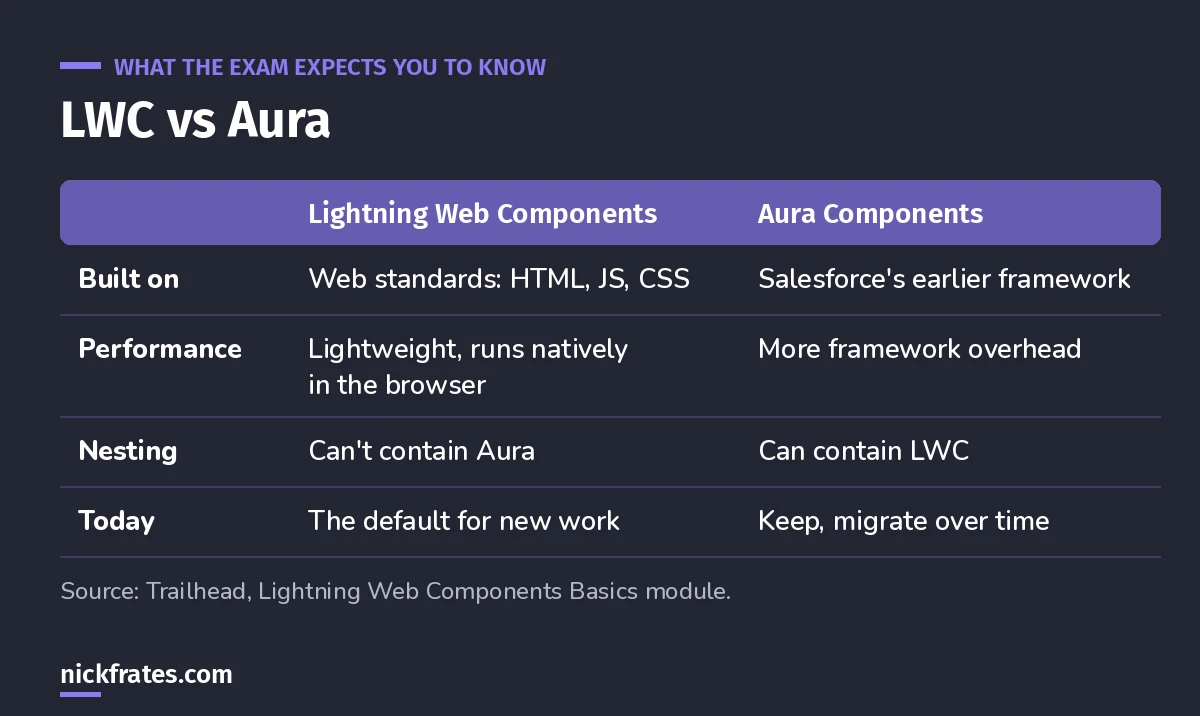Click the 'Salesforce's earlier framework' cell

pyautogui.click(x=944, y=279)
